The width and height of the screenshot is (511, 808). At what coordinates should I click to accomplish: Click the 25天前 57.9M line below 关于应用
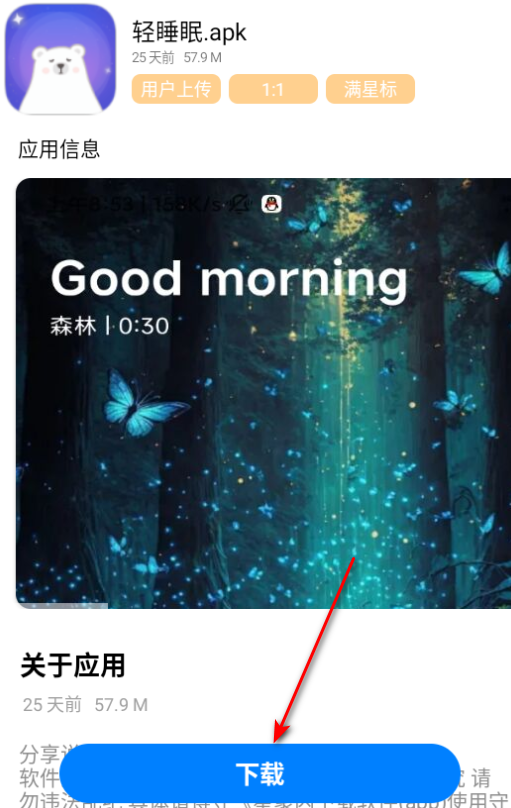click(x=85, y=704)
